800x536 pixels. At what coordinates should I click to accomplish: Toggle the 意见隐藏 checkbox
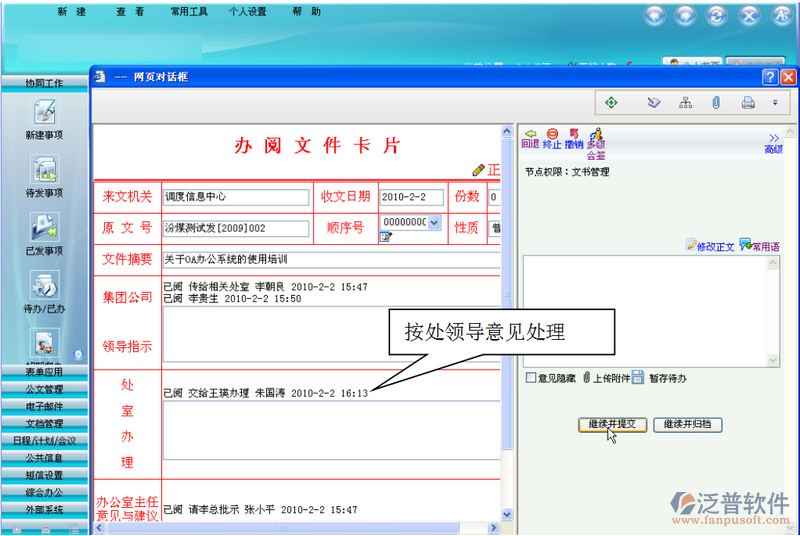coord(531,378)
